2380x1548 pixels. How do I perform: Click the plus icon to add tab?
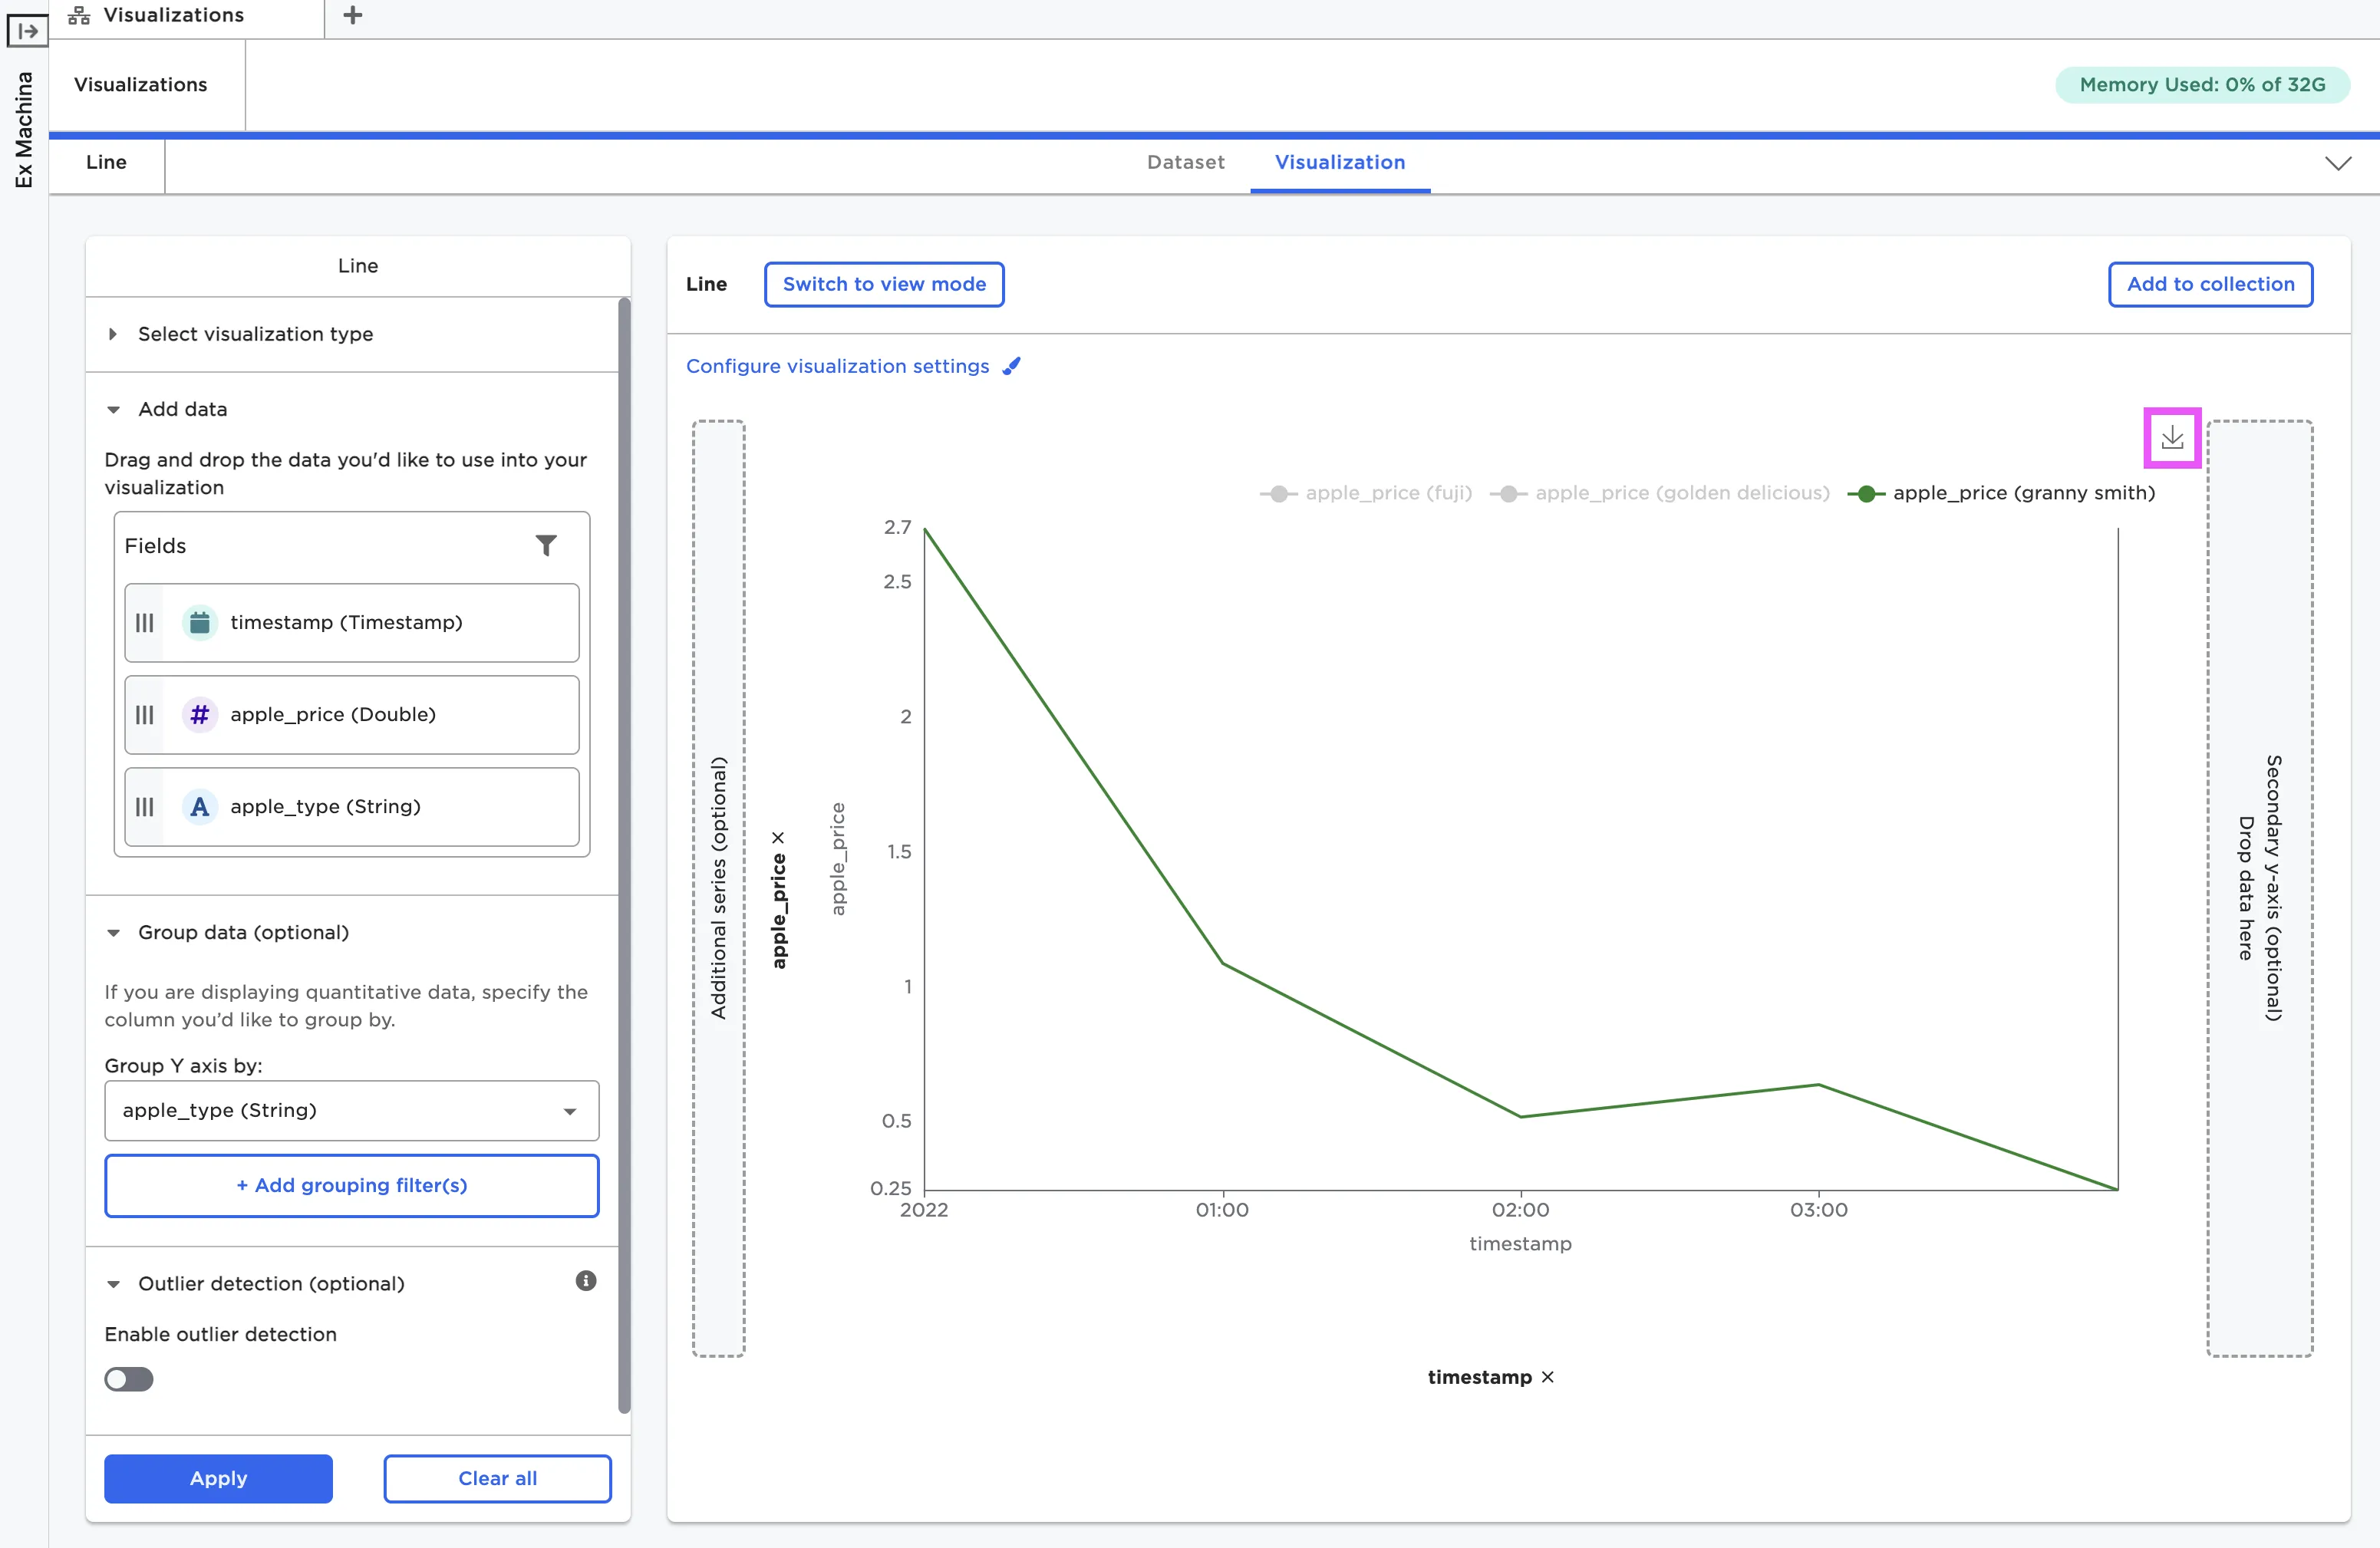click(x=352, y=15)
